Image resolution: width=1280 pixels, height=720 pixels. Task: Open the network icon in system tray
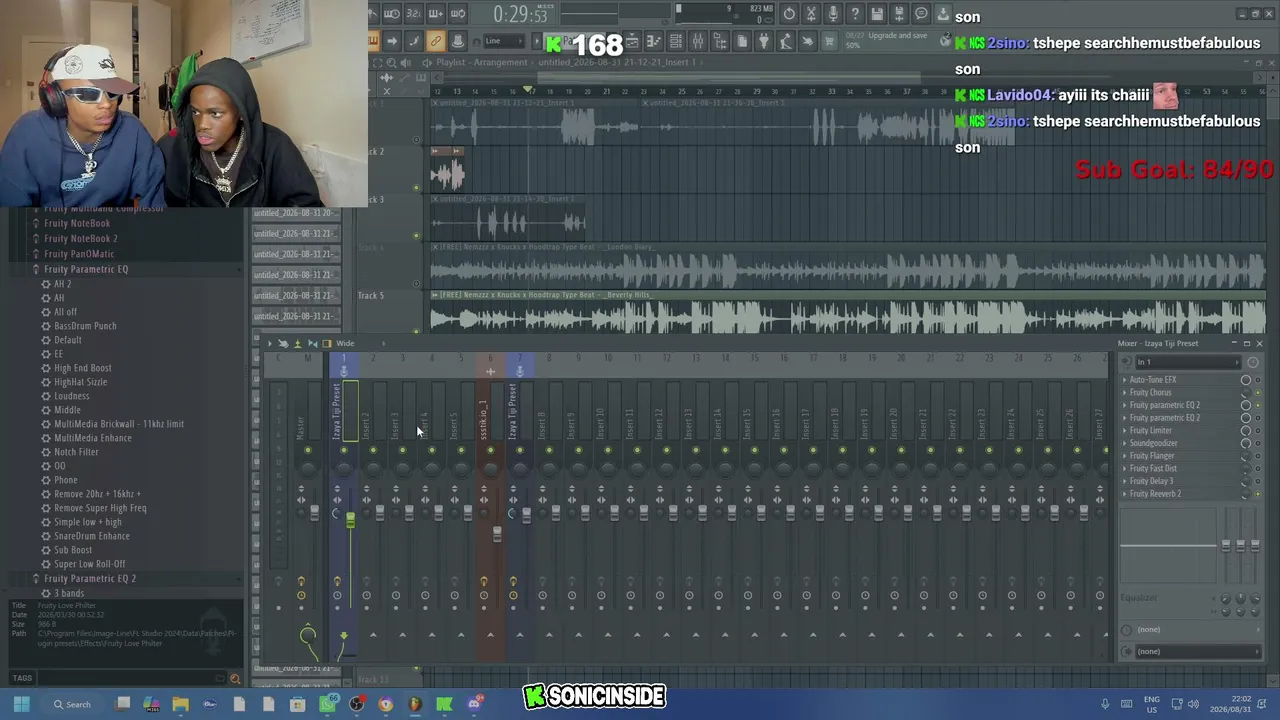coord(1177,704)
